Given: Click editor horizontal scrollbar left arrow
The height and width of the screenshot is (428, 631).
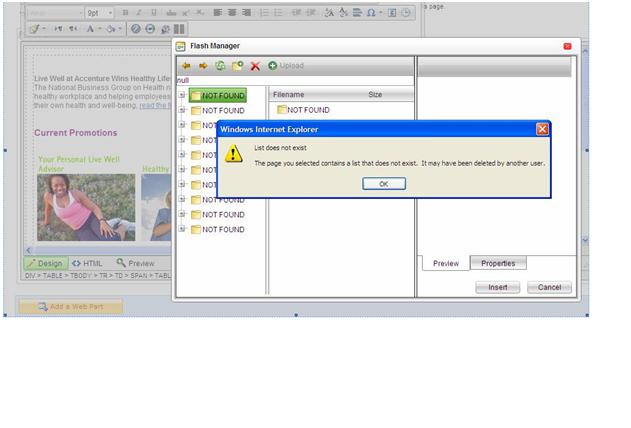Looking at the screenshot, I should point(28,250).
